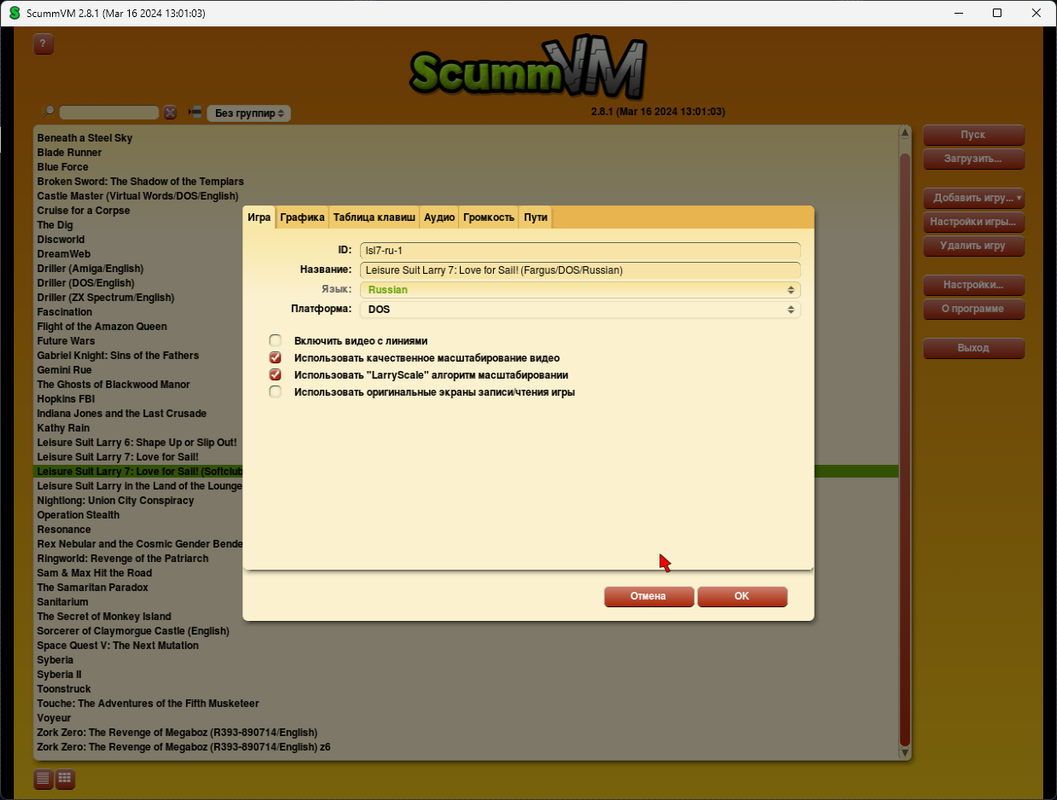Click the ScummVM title bar app icon

(14, 13)
